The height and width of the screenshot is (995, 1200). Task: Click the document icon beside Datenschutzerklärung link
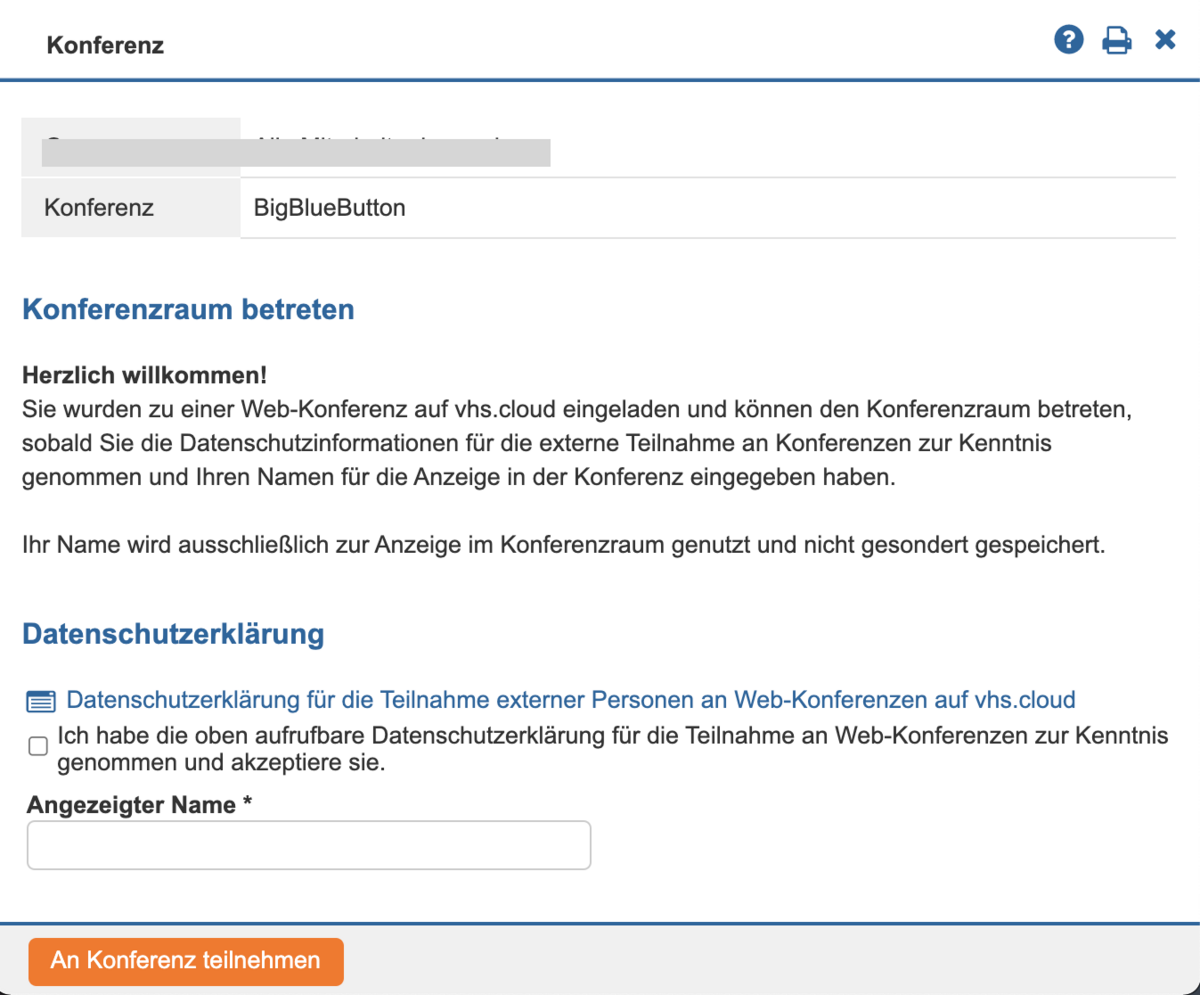(40, 700)
